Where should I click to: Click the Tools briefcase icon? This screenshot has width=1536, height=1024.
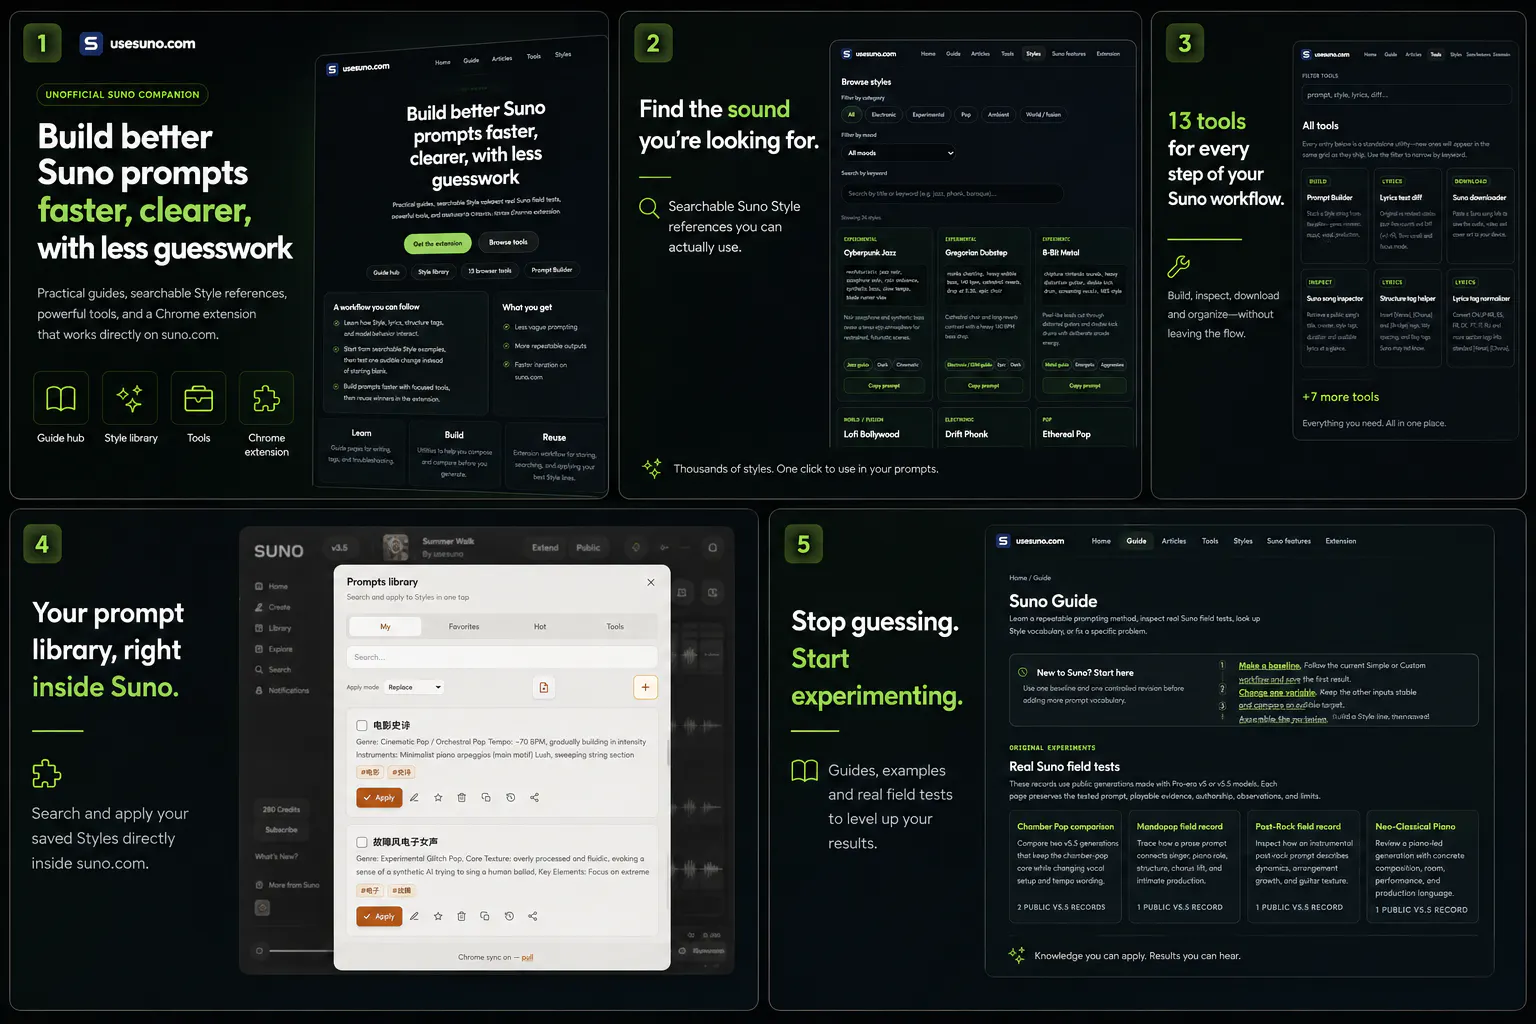click(x=199, y=398)
